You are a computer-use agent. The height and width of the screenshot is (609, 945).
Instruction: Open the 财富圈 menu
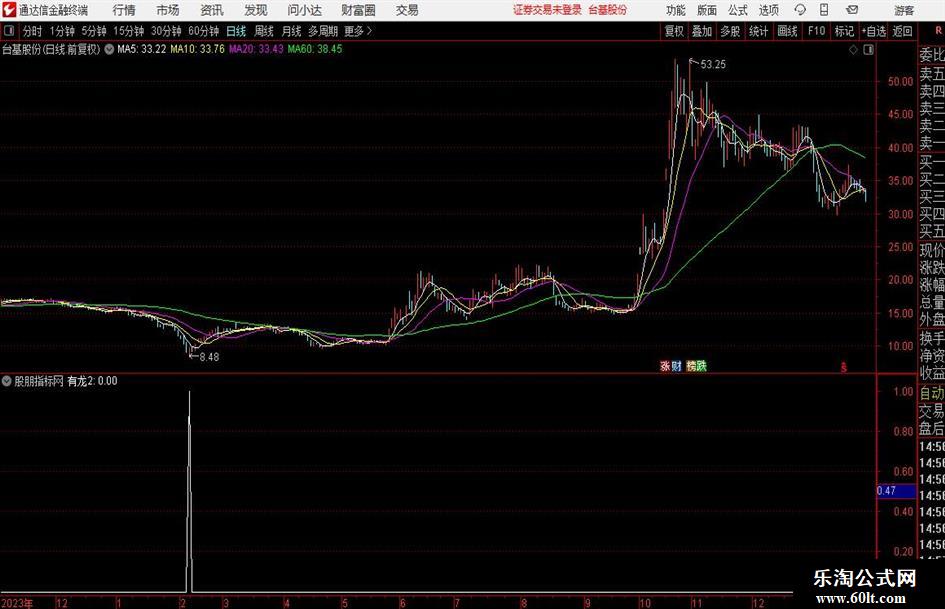[358, 10]
